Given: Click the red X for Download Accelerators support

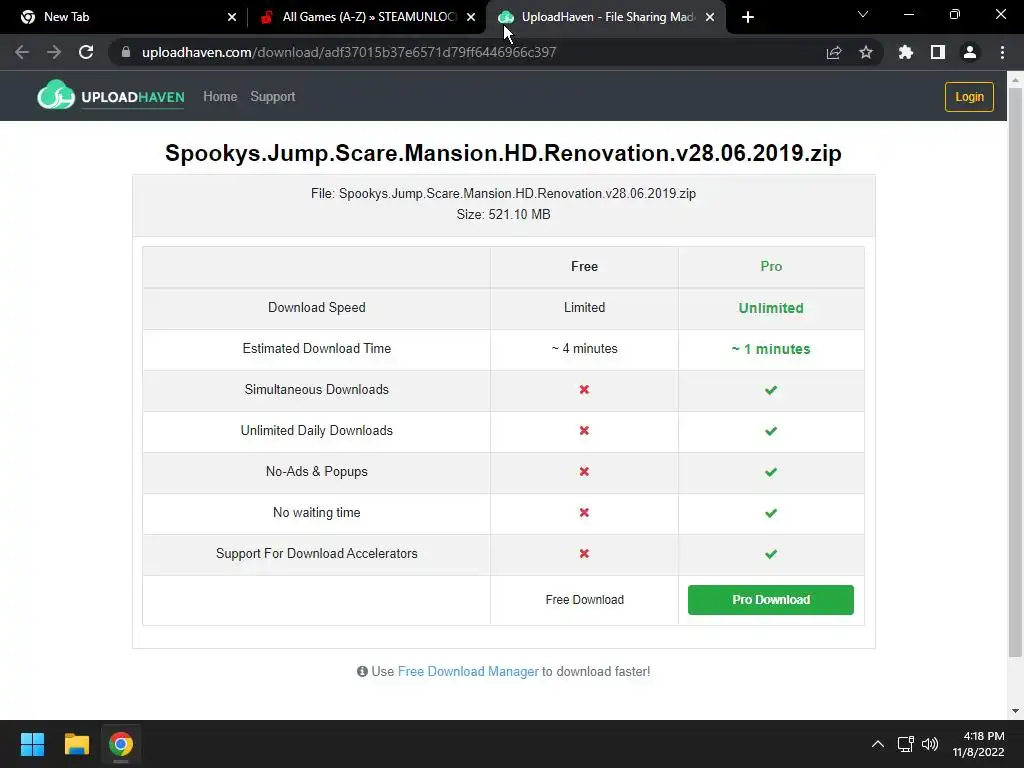Looking at the screenshot, I should coord(584,554).
